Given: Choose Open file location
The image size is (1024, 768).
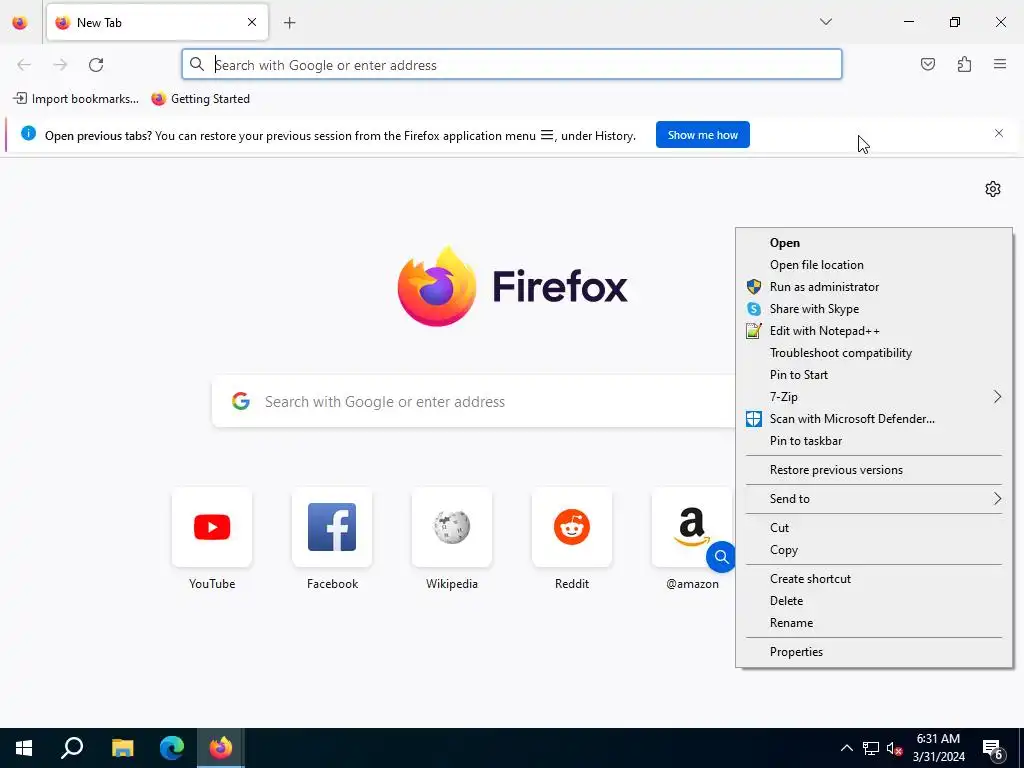Looking at the screenshot, I should tap(874, 265).
